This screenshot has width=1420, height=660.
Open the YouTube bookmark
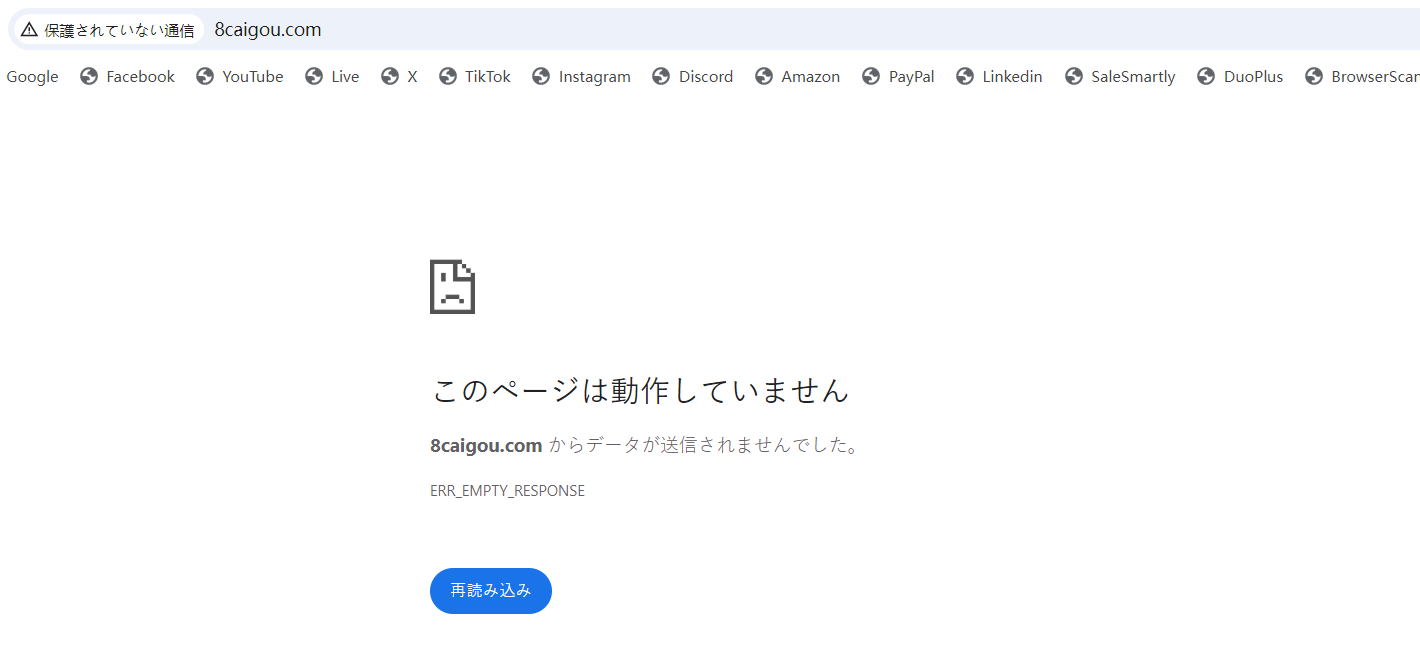click(x=240, y=77)
